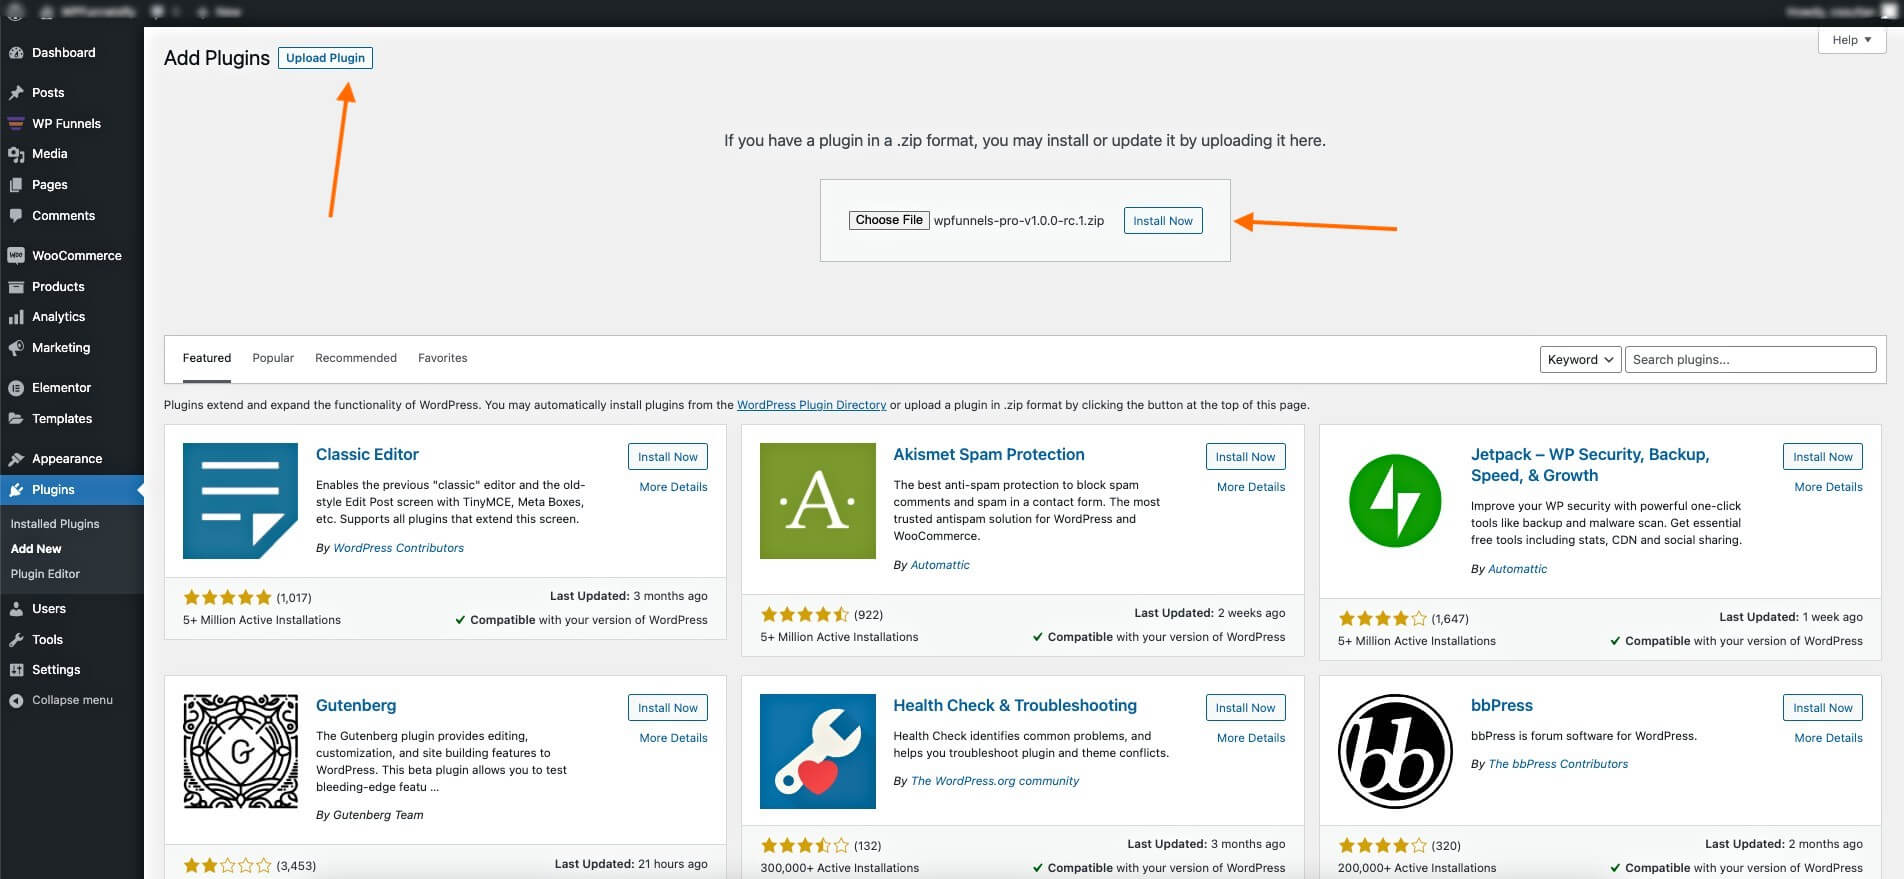Viewport: 1904px width, 879px height.
Task: Click the Comments bubble icon
Action: (16, 216)
